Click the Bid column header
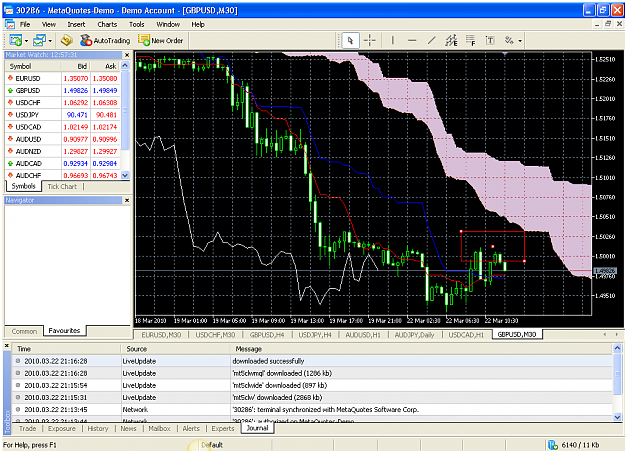This screenshot has height=451, width=625. [x=76, y=66]
